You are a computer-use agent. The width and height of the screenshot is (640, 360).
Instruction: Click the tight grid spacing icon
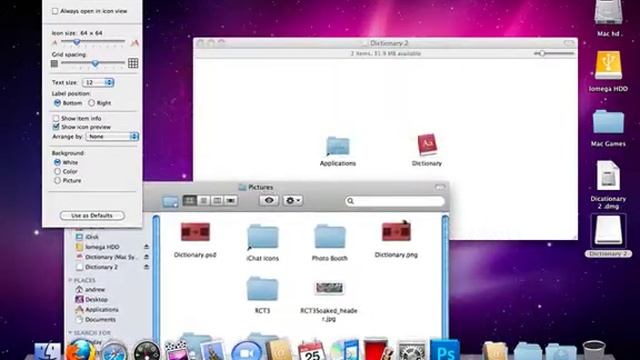[54, 63]
